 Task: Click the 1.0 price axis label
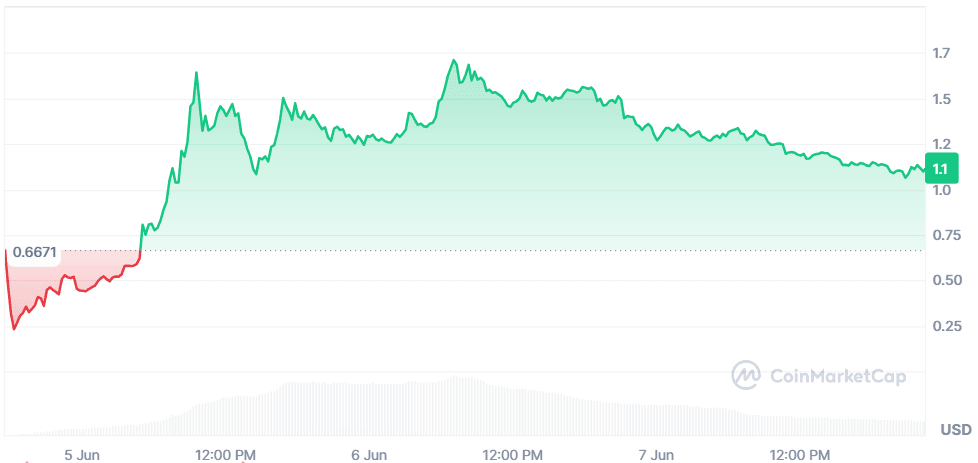point(941,190)
